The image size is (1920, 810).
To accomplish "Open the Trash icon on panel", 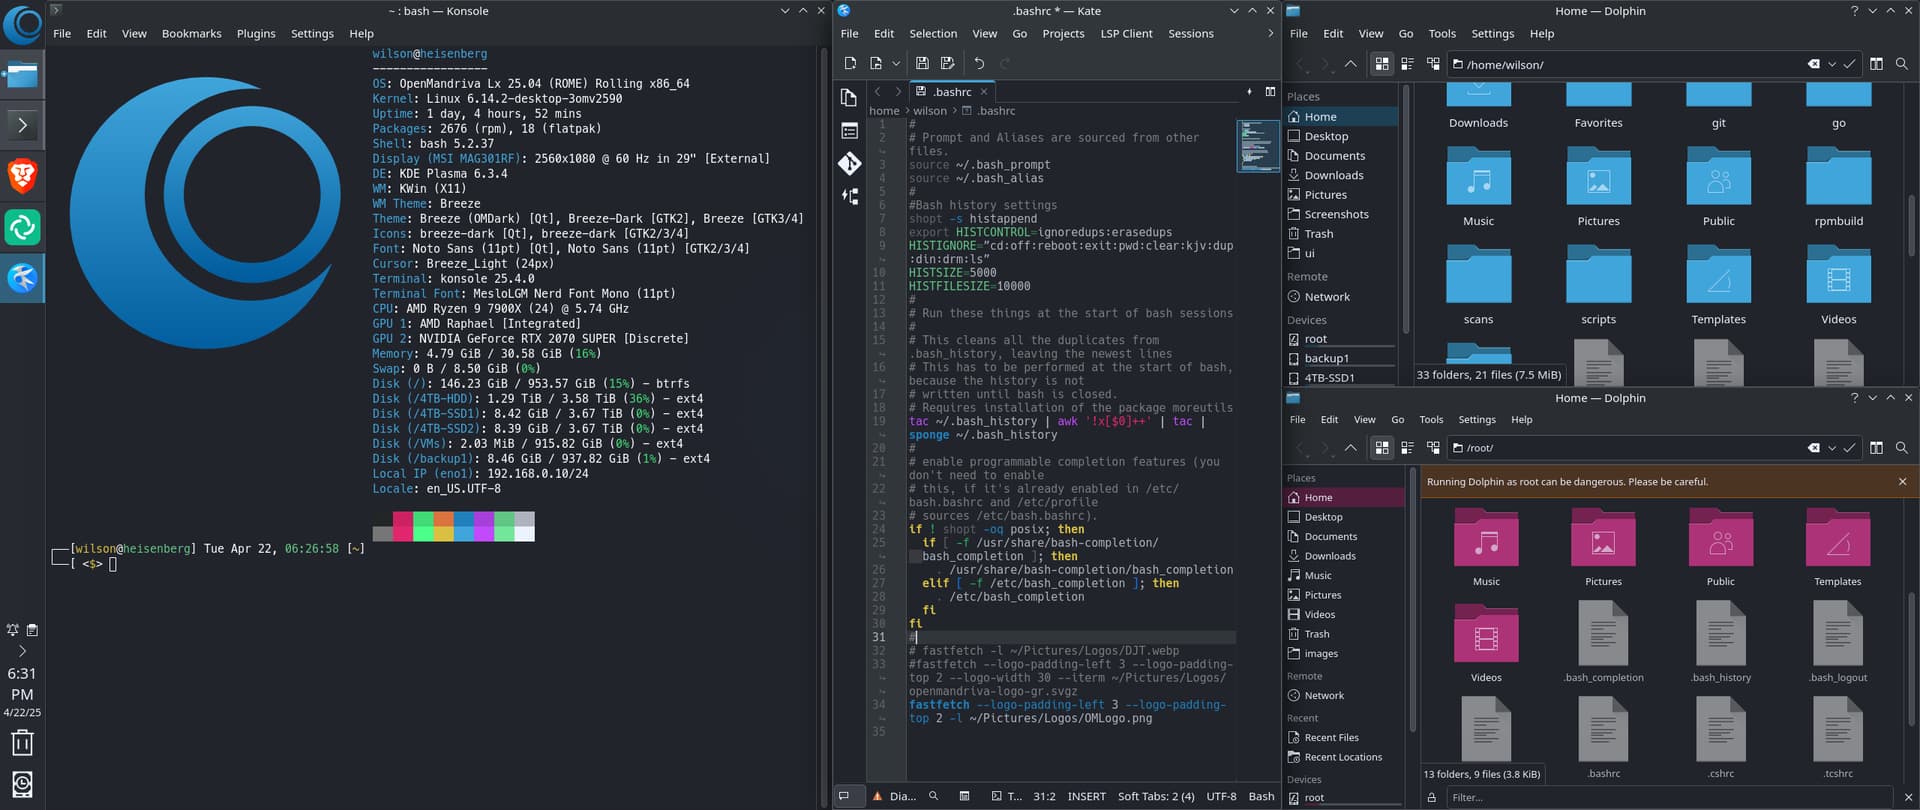I will 22,742.
